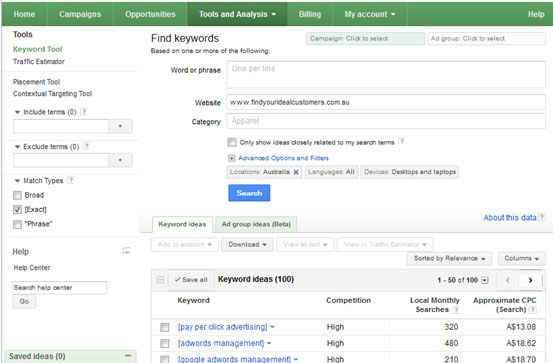Image resolution: width=553 pixels, height=363 pixels.
Task: Open View as text dropdown
Action: coord(305,244)
